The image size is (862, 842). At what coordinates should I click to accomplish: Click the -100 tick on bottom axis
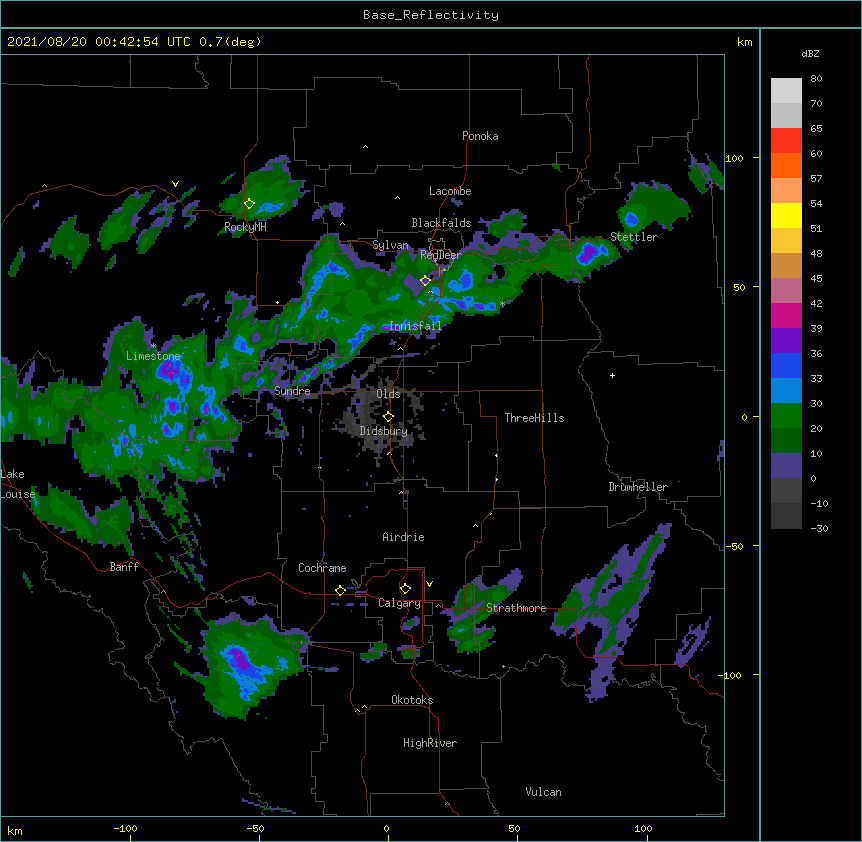126,828
